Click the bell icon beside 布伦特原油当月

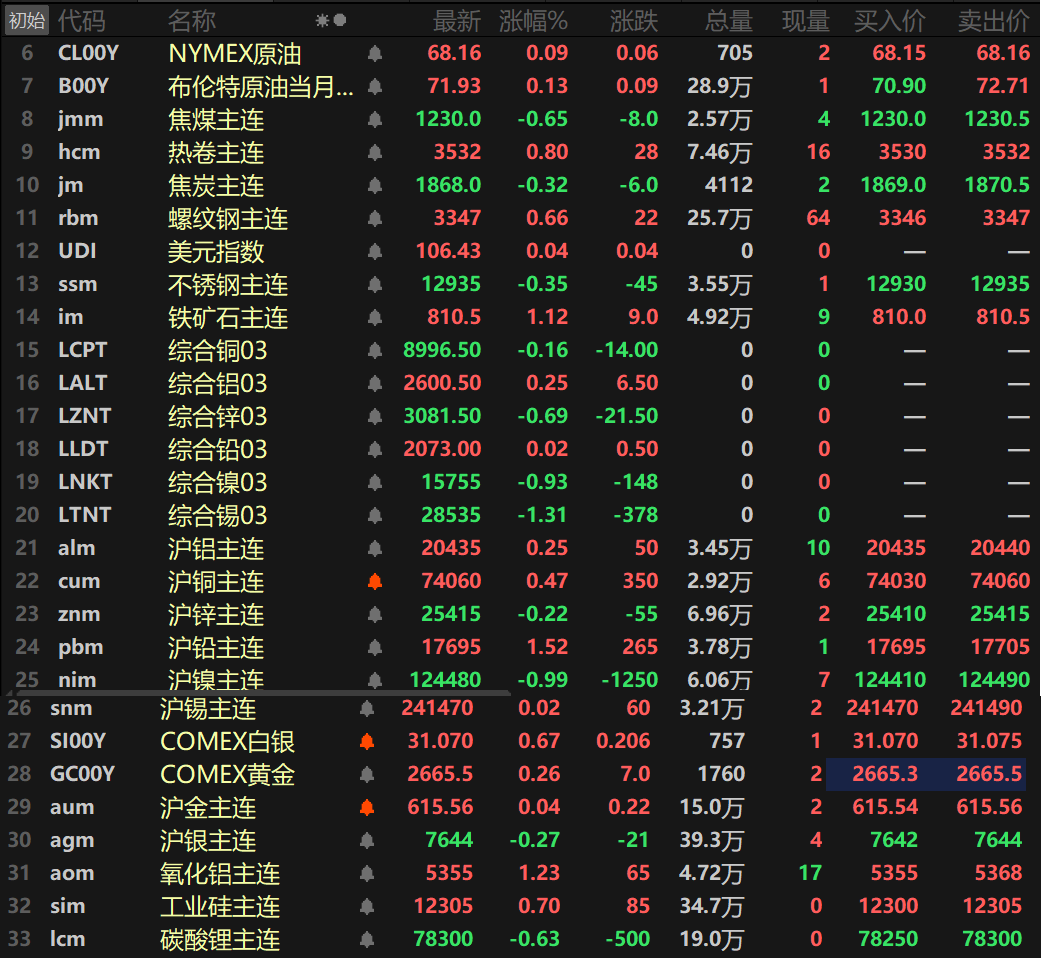point(375,87)
